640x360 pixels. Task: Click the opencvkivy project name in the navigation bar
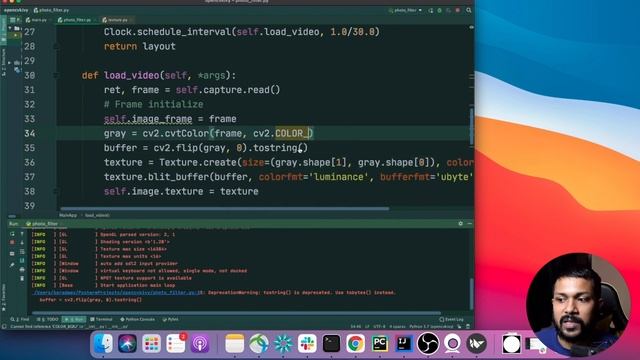[x=16, y=10]
